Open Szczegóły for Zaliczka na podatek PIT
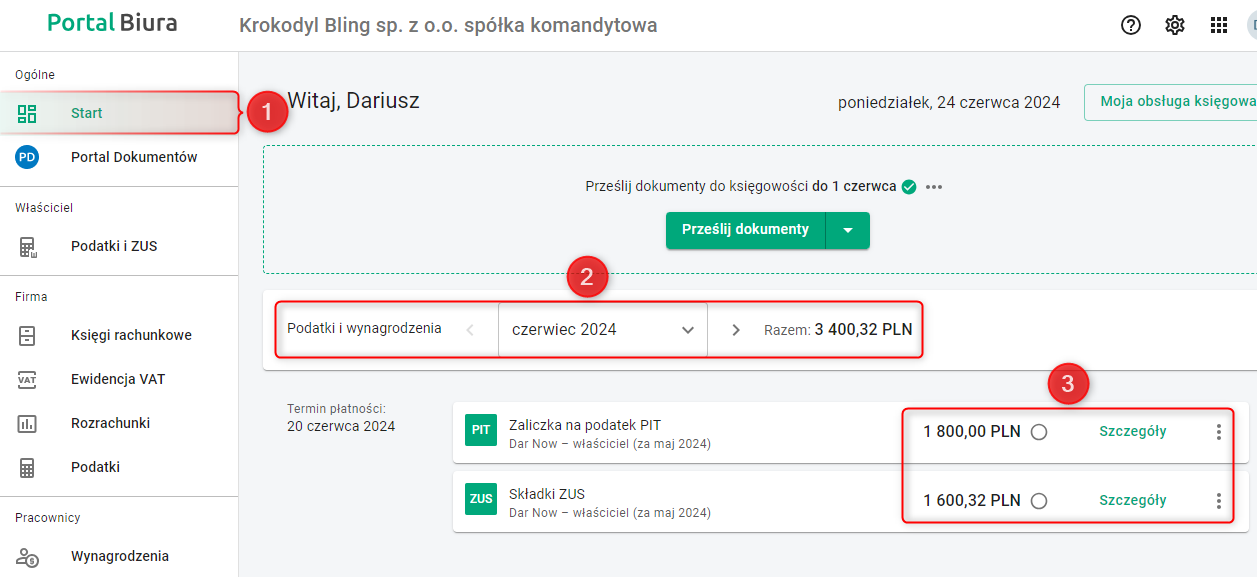Screen dimensions: 1257x577 (1133, 432)
